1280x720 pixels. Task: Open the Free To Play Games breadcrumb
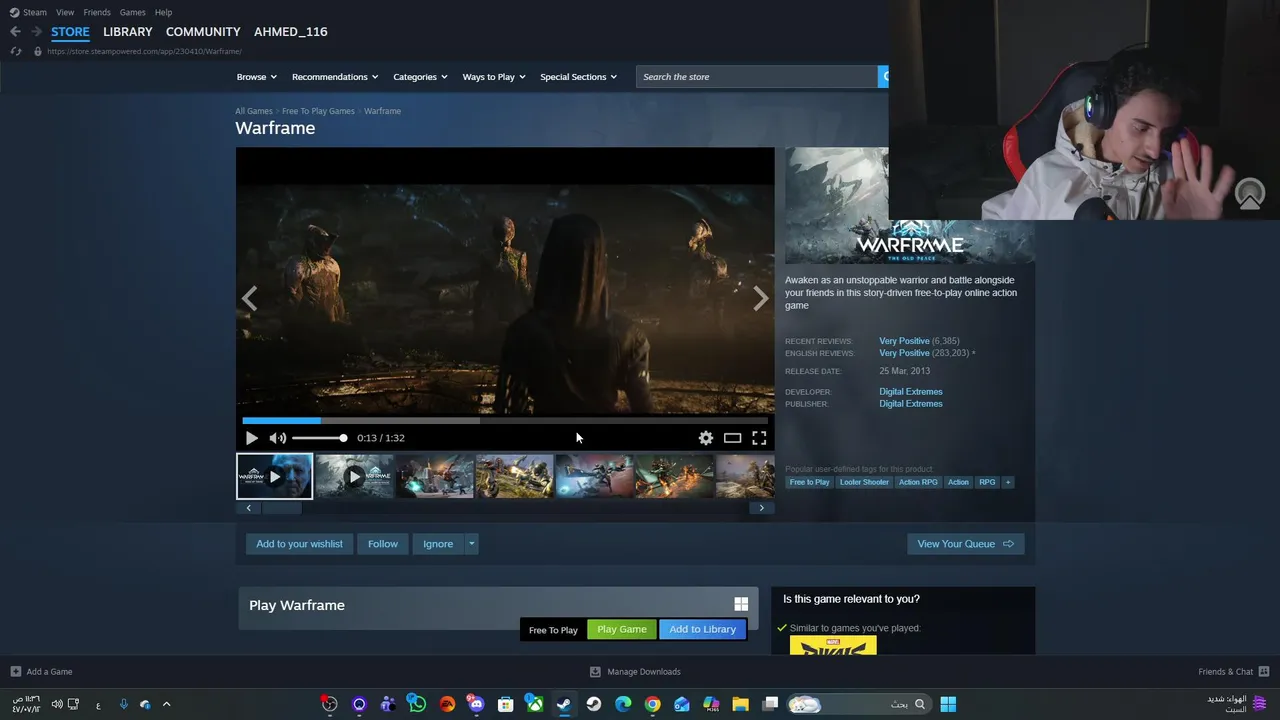pyautogui.click(x=318, y=111)
